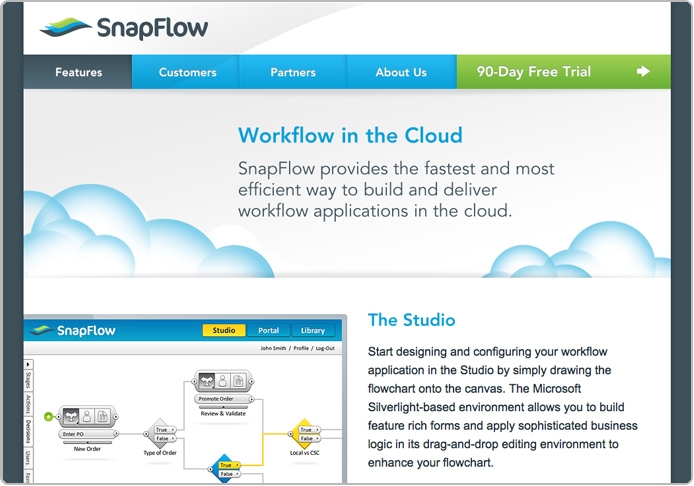Open the Features navigation tab
Screen dimensions: 694x486
(x=78, y=72)
